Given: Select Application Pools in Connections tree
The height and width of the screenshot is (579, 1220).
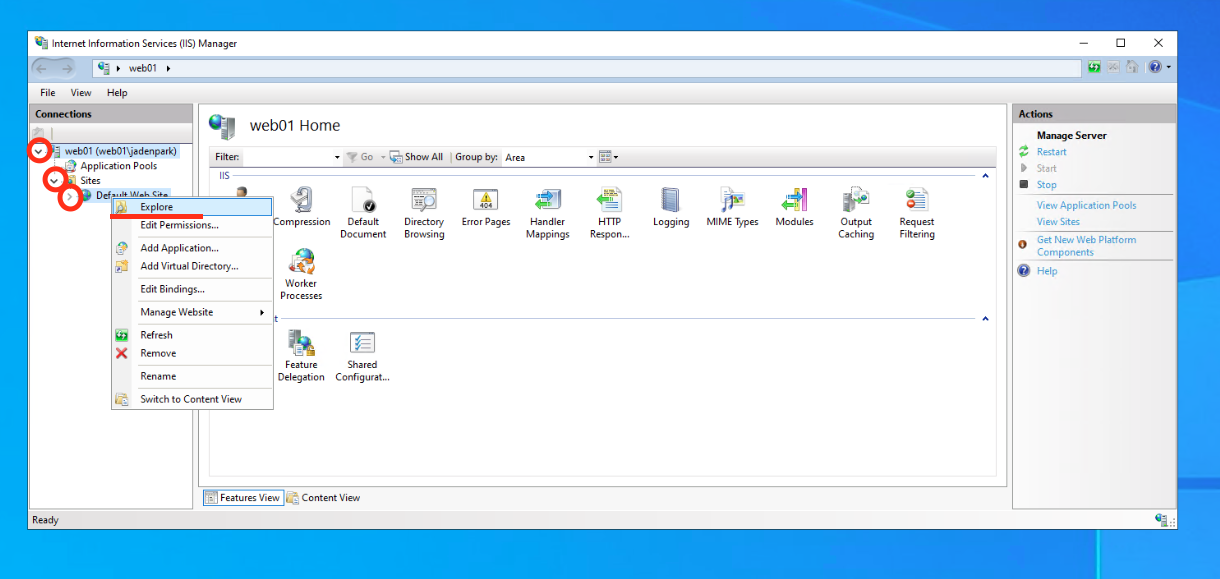Looking at the screenshot, I should point(118,166).
